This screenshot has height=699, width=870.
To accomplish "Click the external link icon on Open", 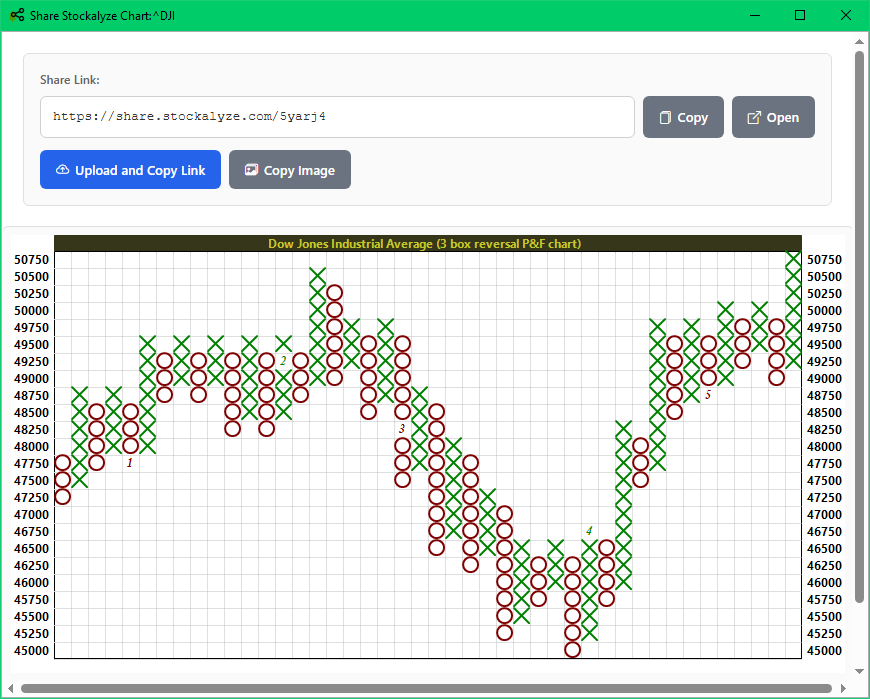I will [x=753, y=118].
